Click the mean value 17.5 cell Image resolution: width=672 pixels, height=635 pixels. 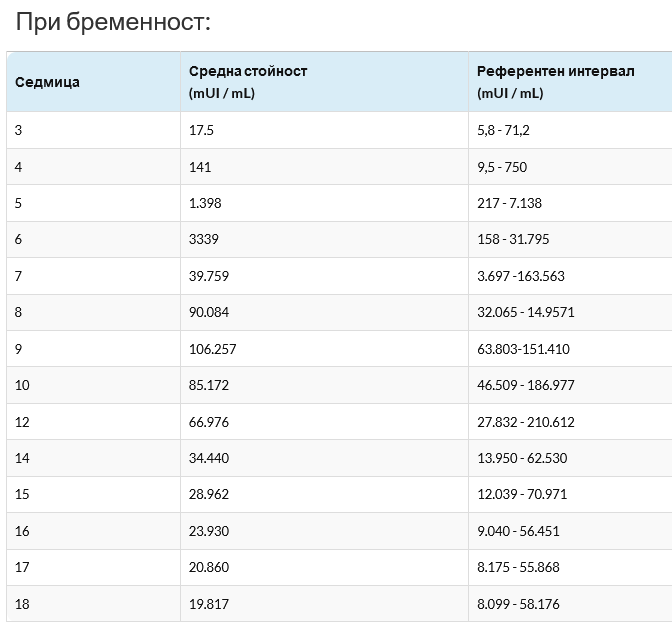click(201, 131)
